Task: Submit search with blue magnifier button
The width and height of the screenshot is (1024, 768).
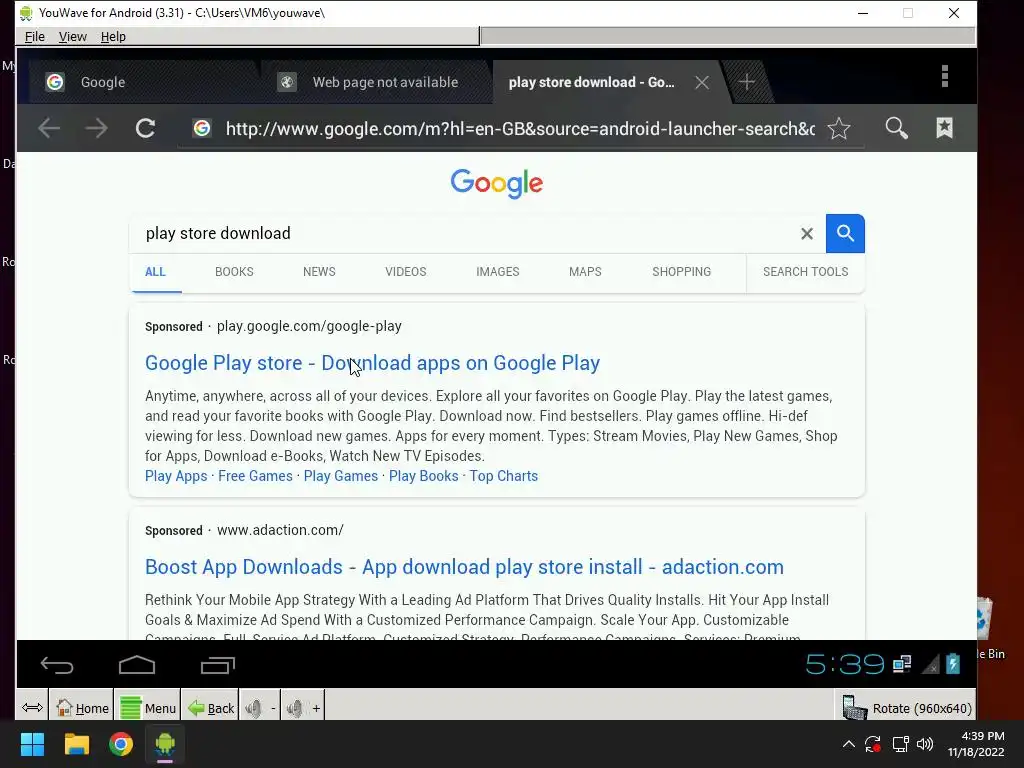Action: [x=845, y=233]
